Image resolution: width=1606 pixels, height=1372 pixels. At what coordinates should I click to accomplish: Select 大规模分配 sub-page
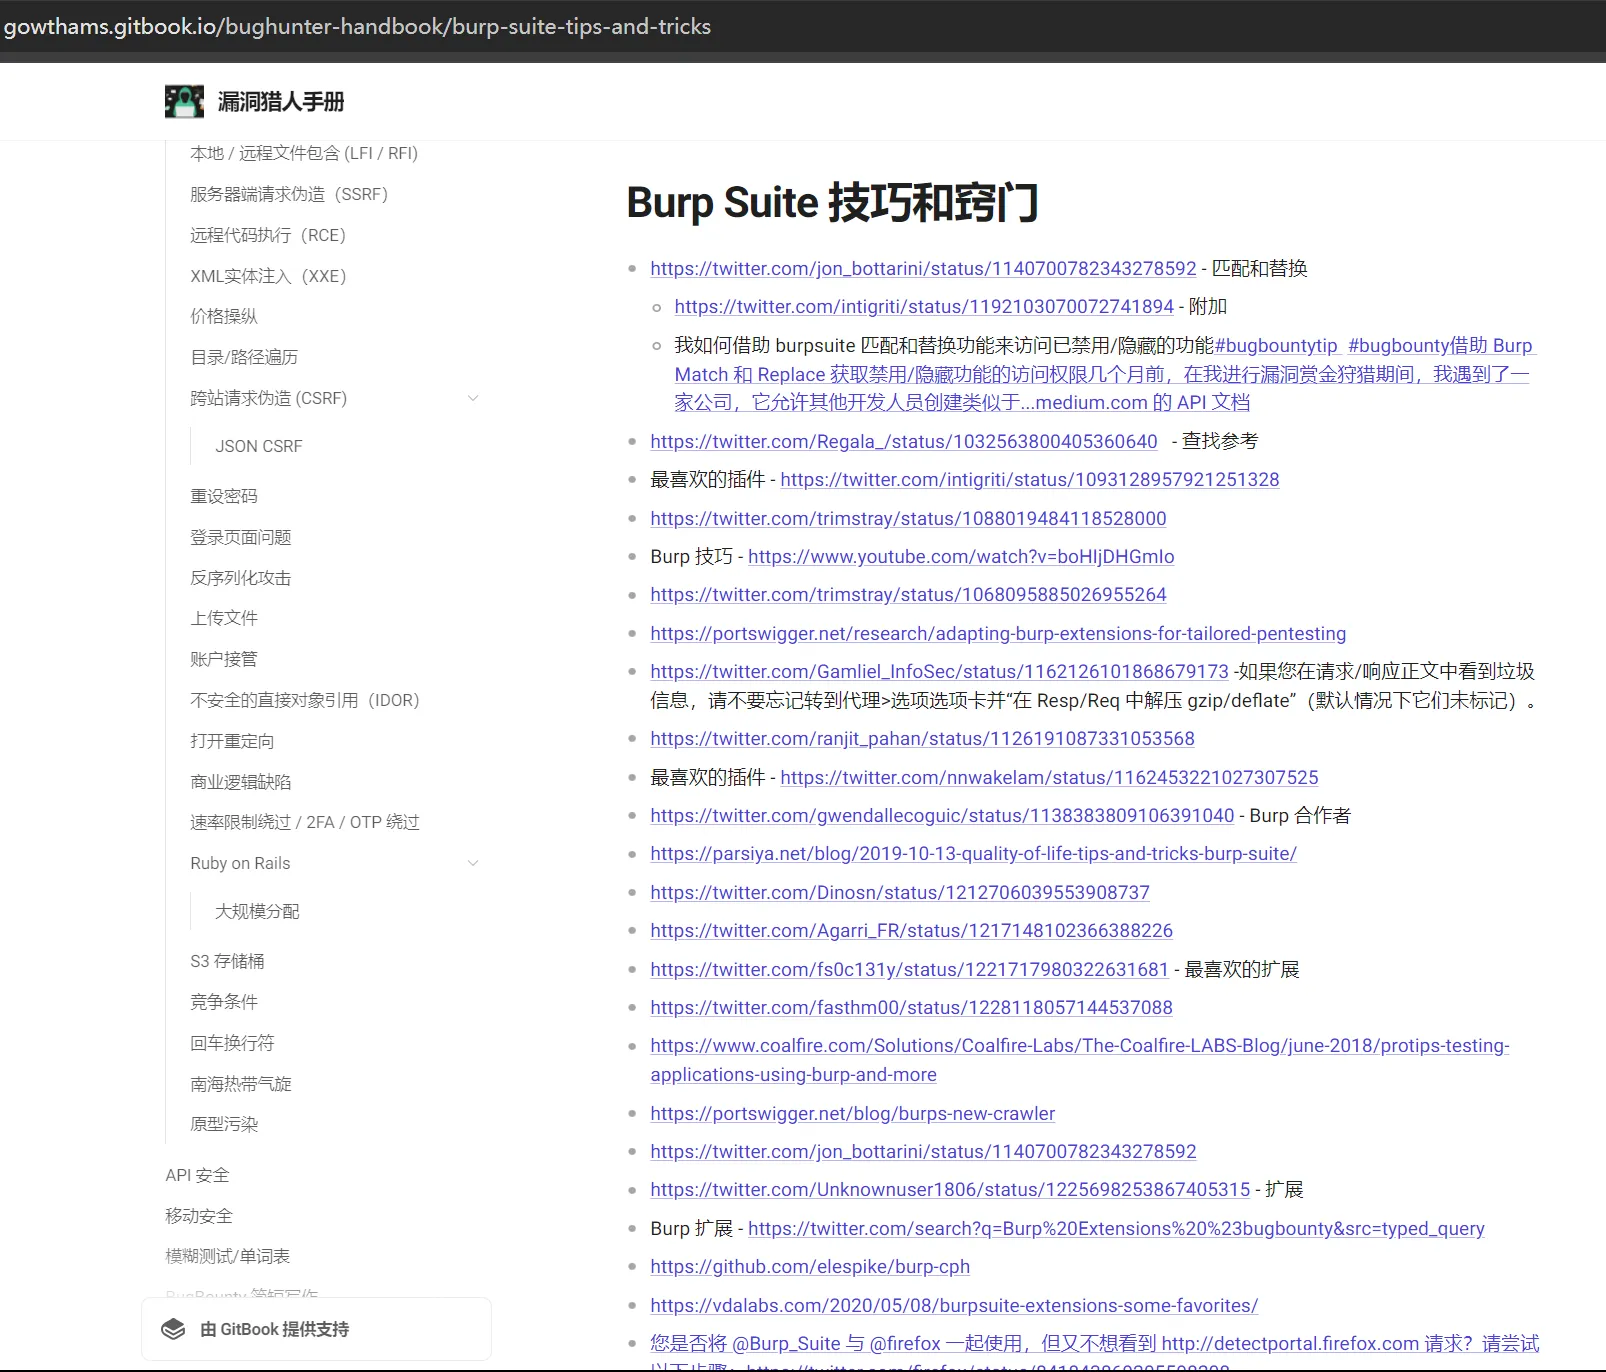(x=257, y=911)
